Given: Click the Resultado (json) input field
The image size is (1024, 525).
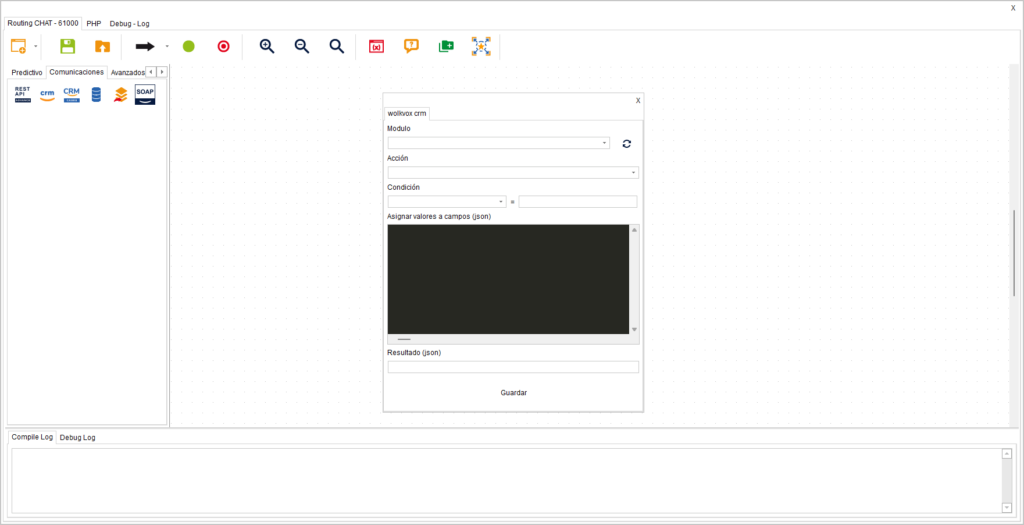Looking at the screenshot, I should 513,367.
